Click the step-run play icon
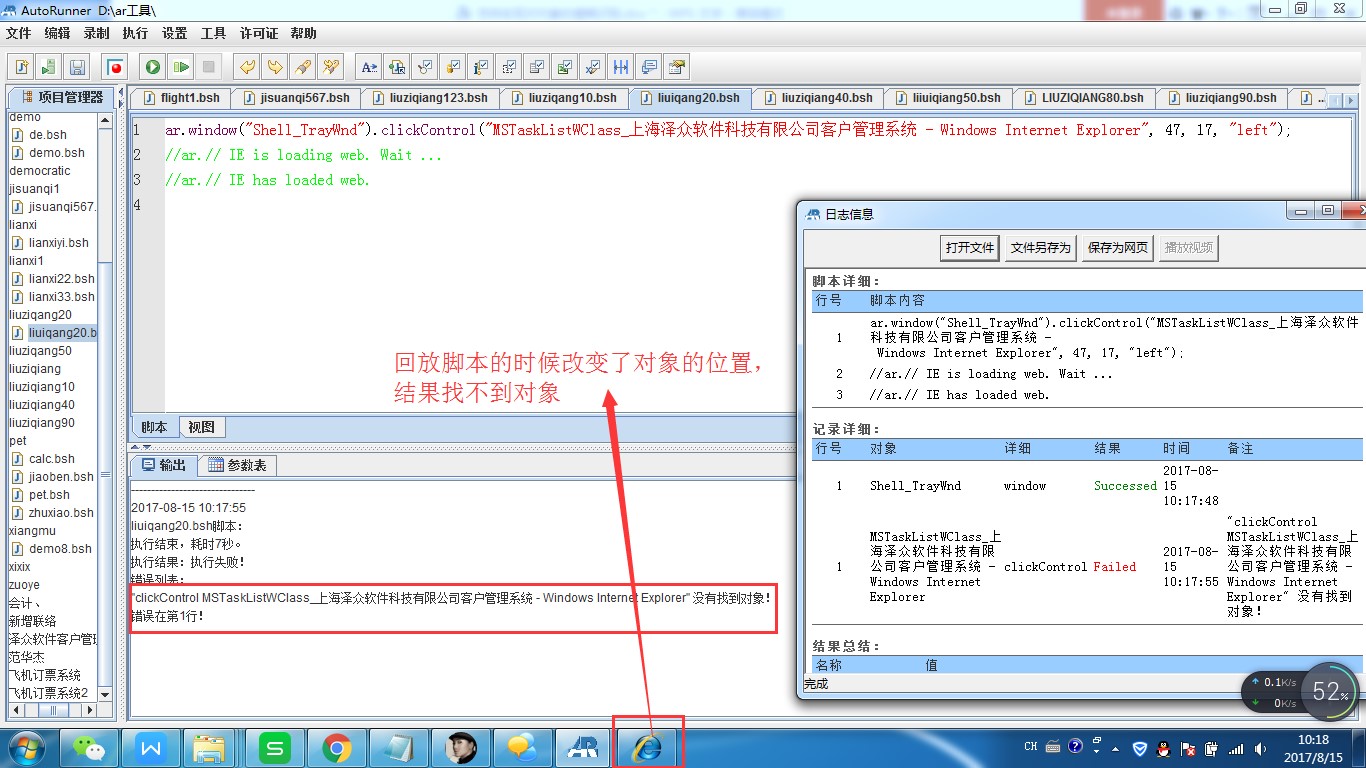This screenshot has height=768, width=1366. click(180, 67)
